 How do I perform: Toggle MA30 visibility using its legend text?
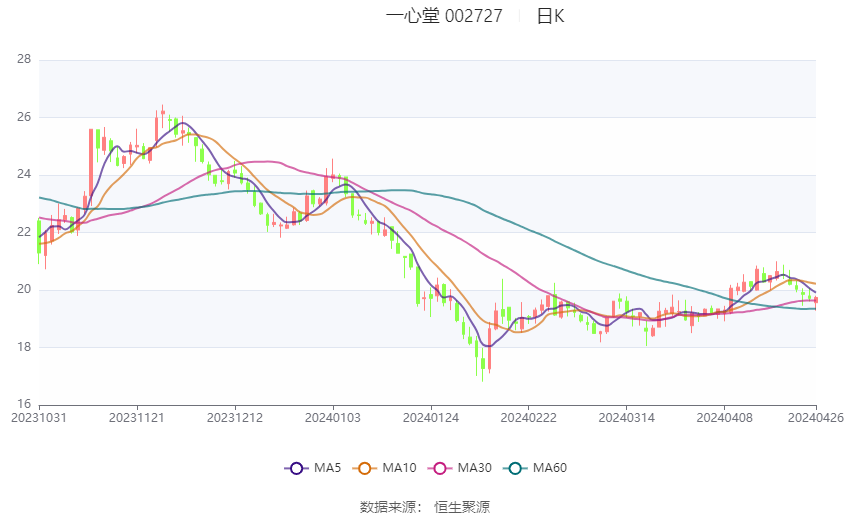click(x=475, y=468)
